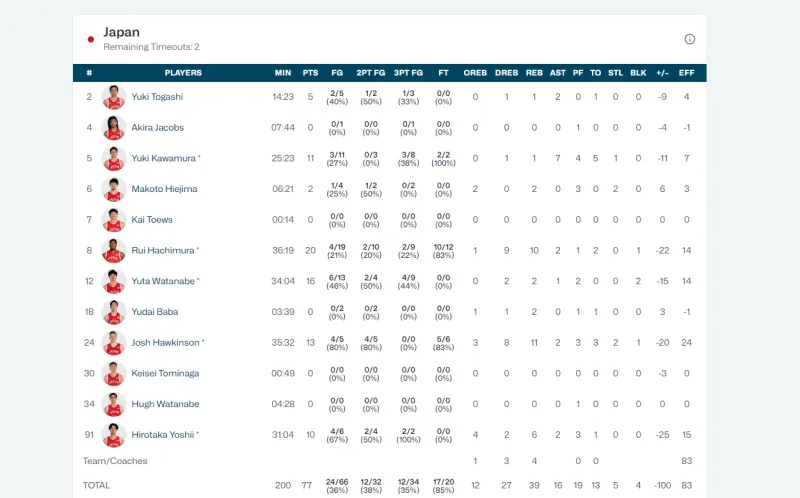Click Hawkinson's 5/6 free throw cell
800x498 pixels.
point(443,342)
